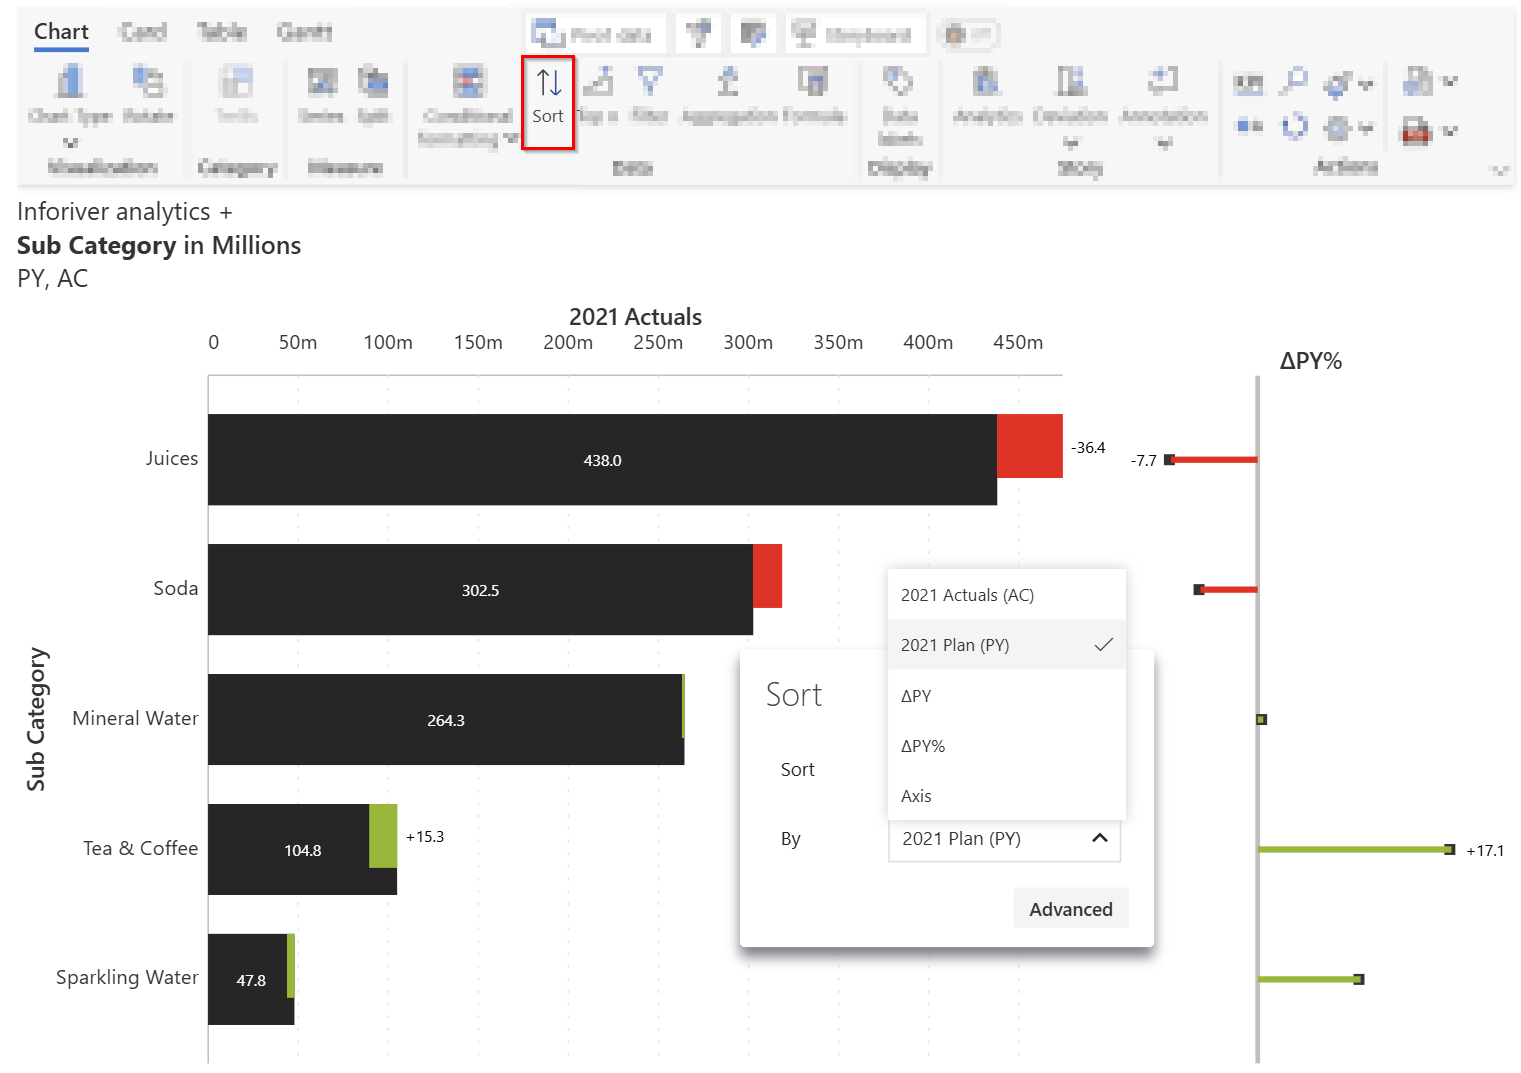This screenshot has width=1521, height=1073.
Task: Select the Top n icon
Action: [x=598, y=82]
